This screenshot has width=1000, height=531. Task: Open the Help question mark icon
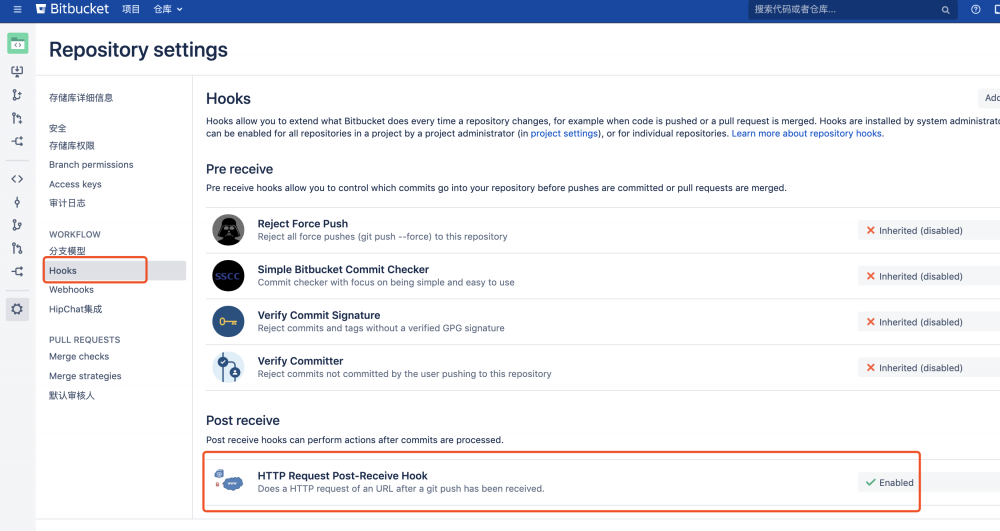(976, 9)
